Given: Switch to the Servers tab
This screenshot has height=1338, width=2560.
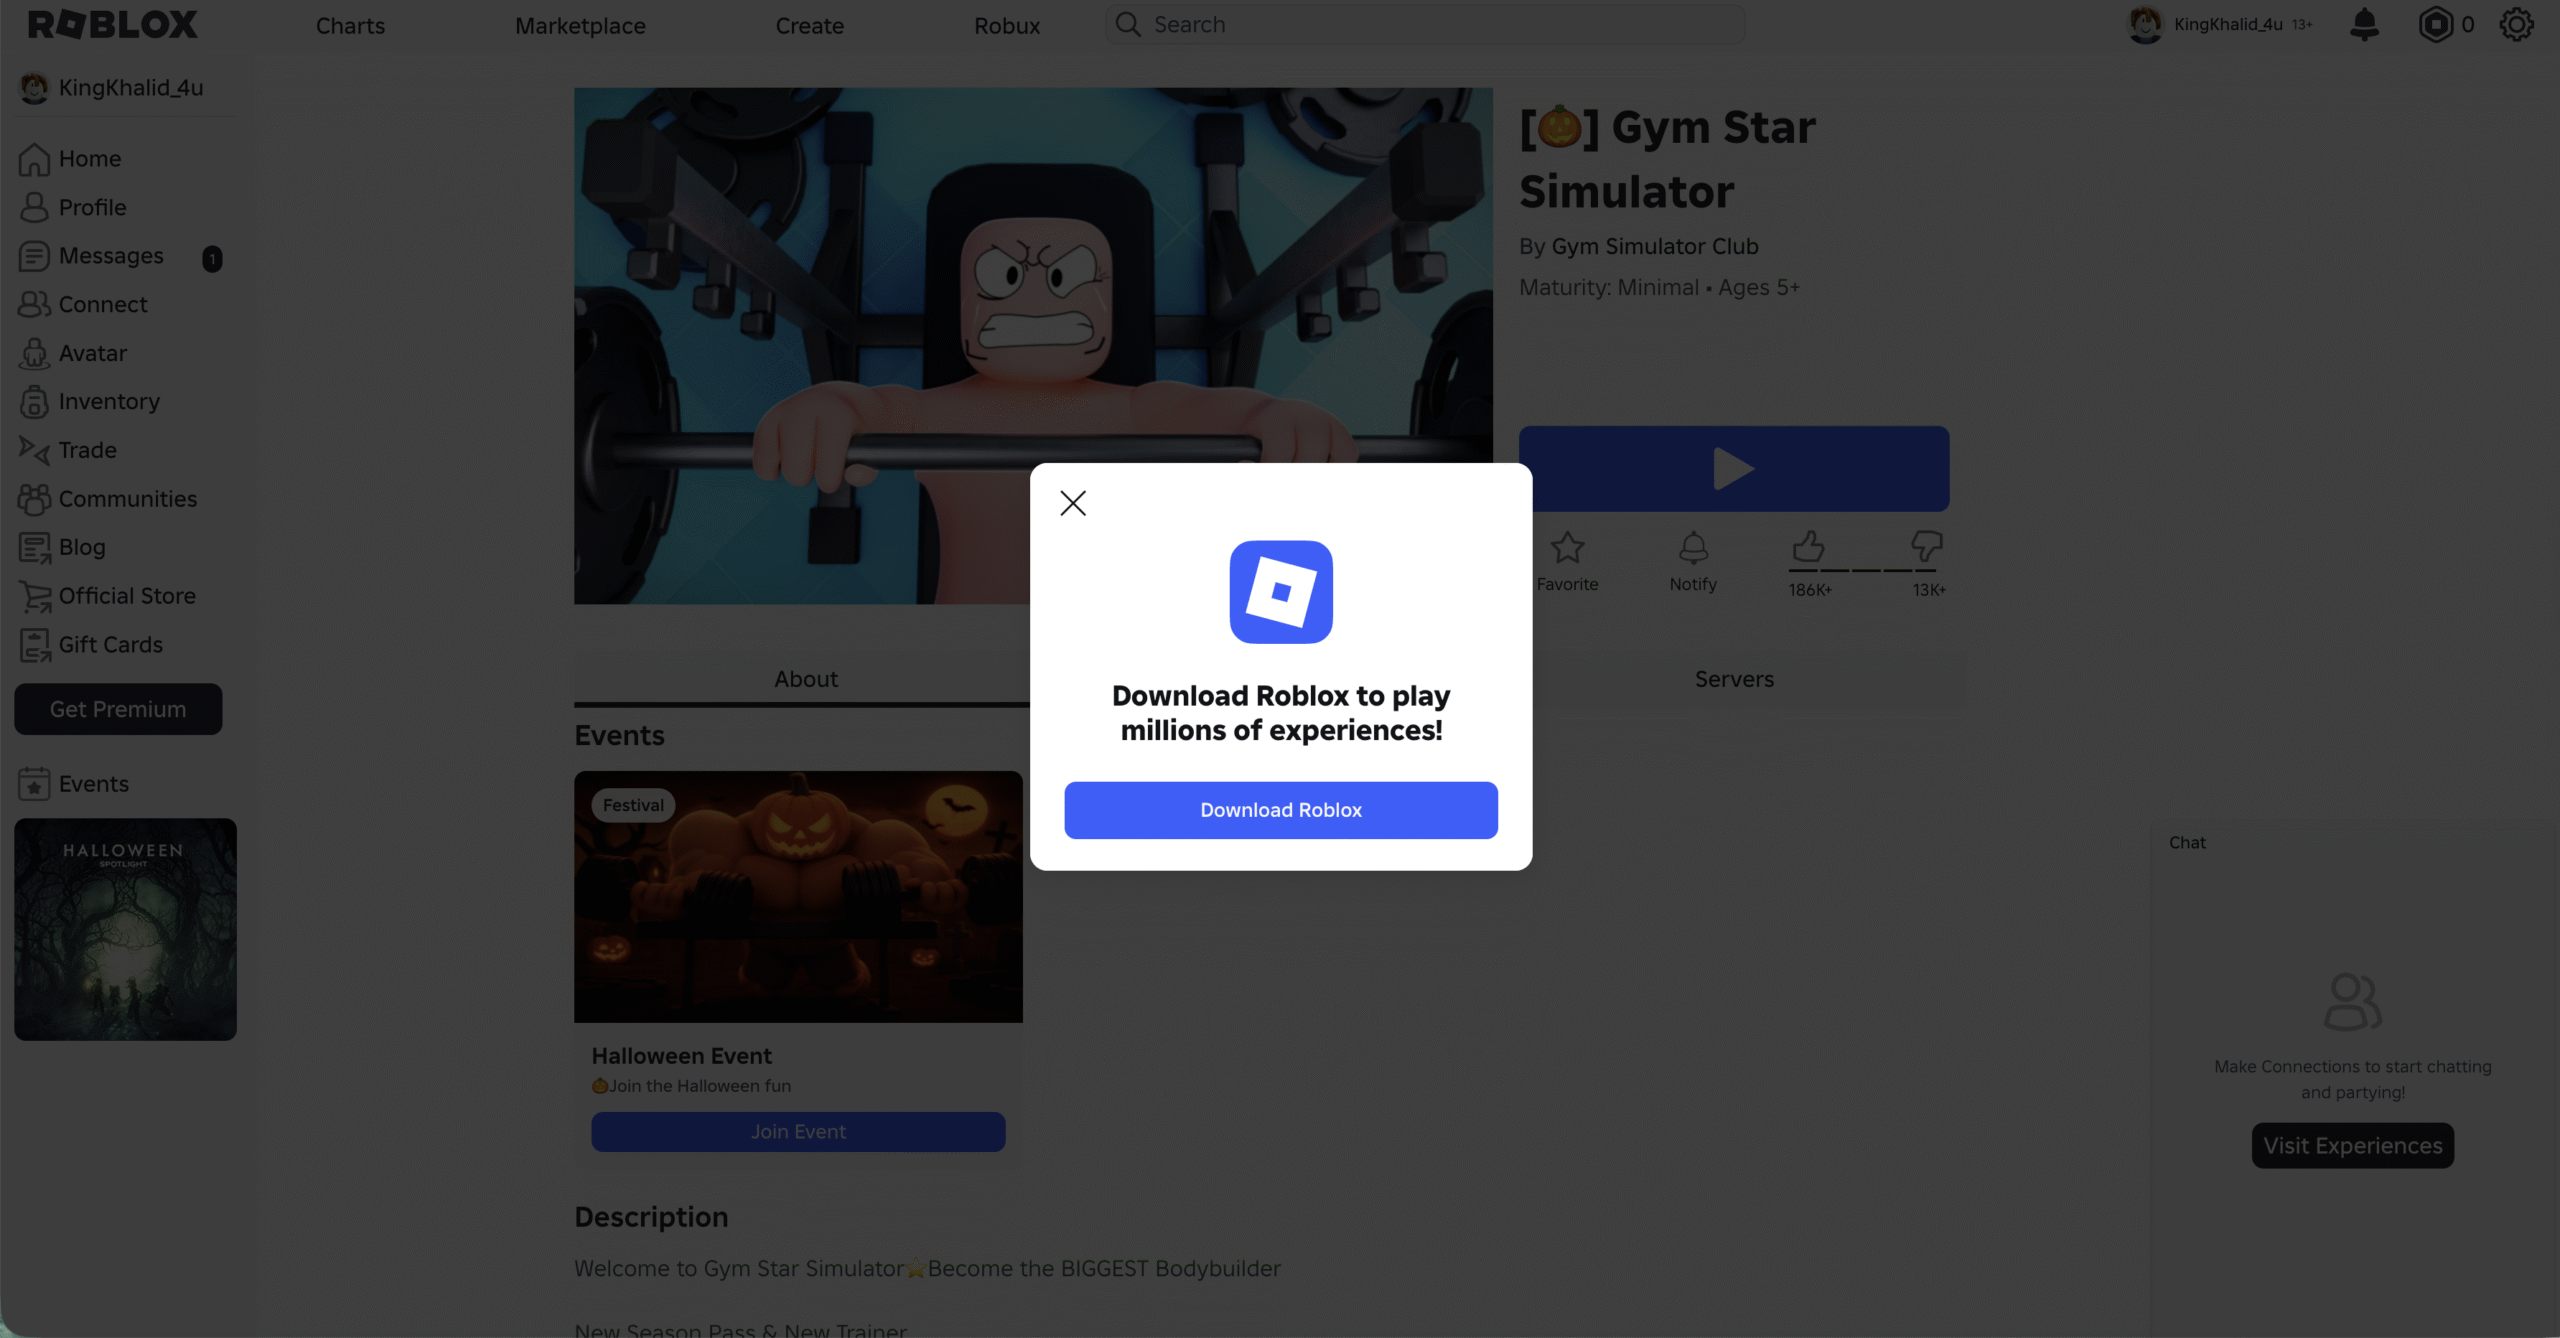Looking at the screenshot, I should tap(1734, 679).
